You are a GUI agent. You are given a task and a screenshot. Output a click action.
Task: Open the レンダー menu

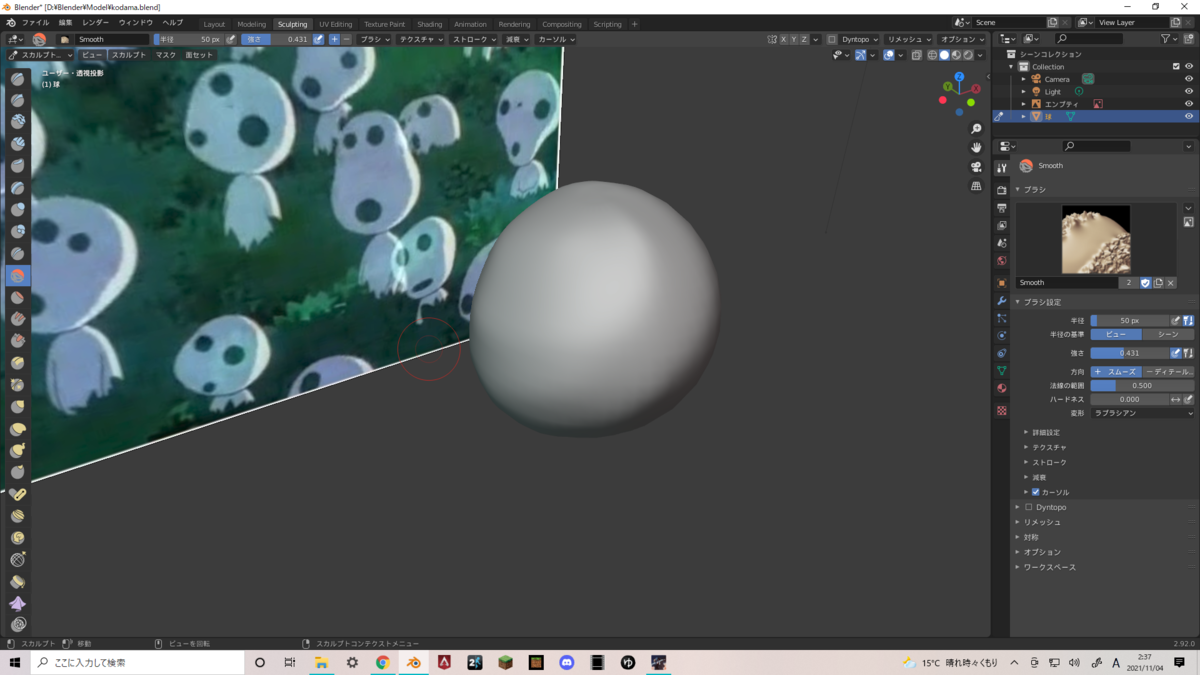95,23
